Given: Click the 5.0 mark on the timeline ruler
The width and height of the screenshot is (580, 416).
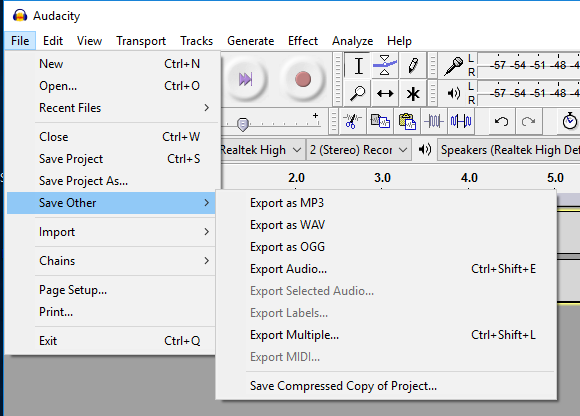Looking at the screenshot, I should pyautogui.click(x=555, y=178).
